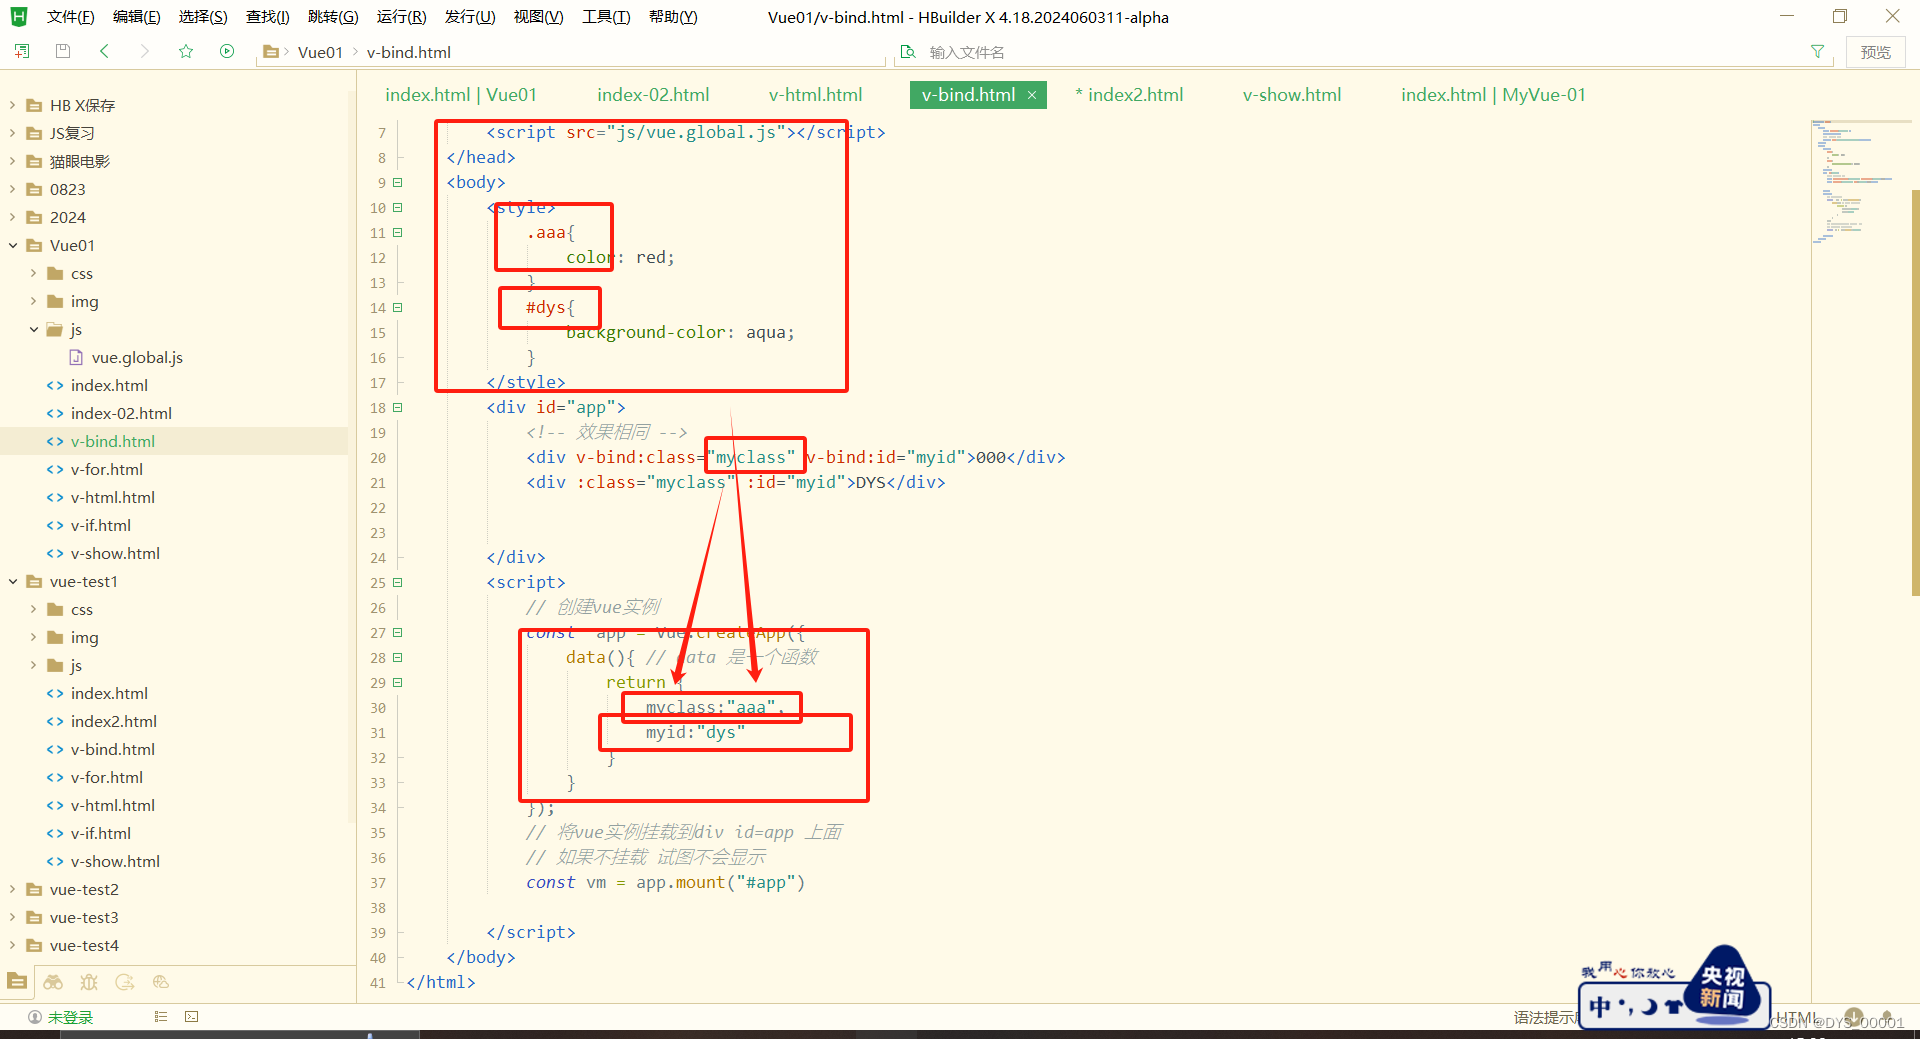Viewport: 1920px width, 1039px height.
Task: Click the bug debug icon at bottom
Action: pyautogui.click(x=89, y=982)
